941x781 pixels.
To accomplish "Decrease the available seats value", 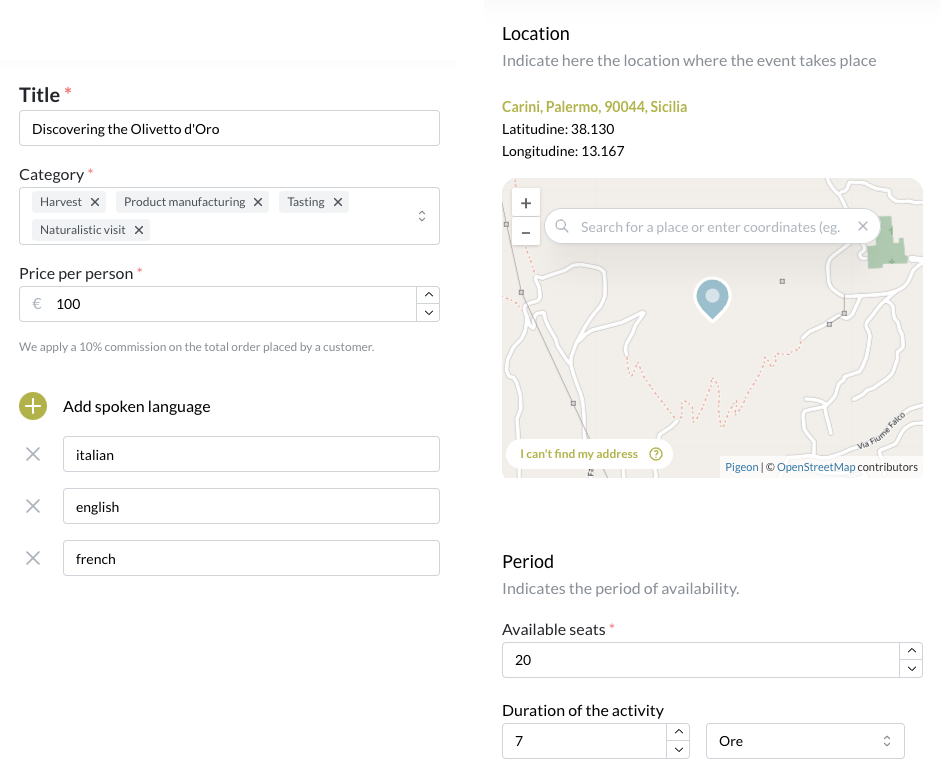I will click(x=911, y=669).
